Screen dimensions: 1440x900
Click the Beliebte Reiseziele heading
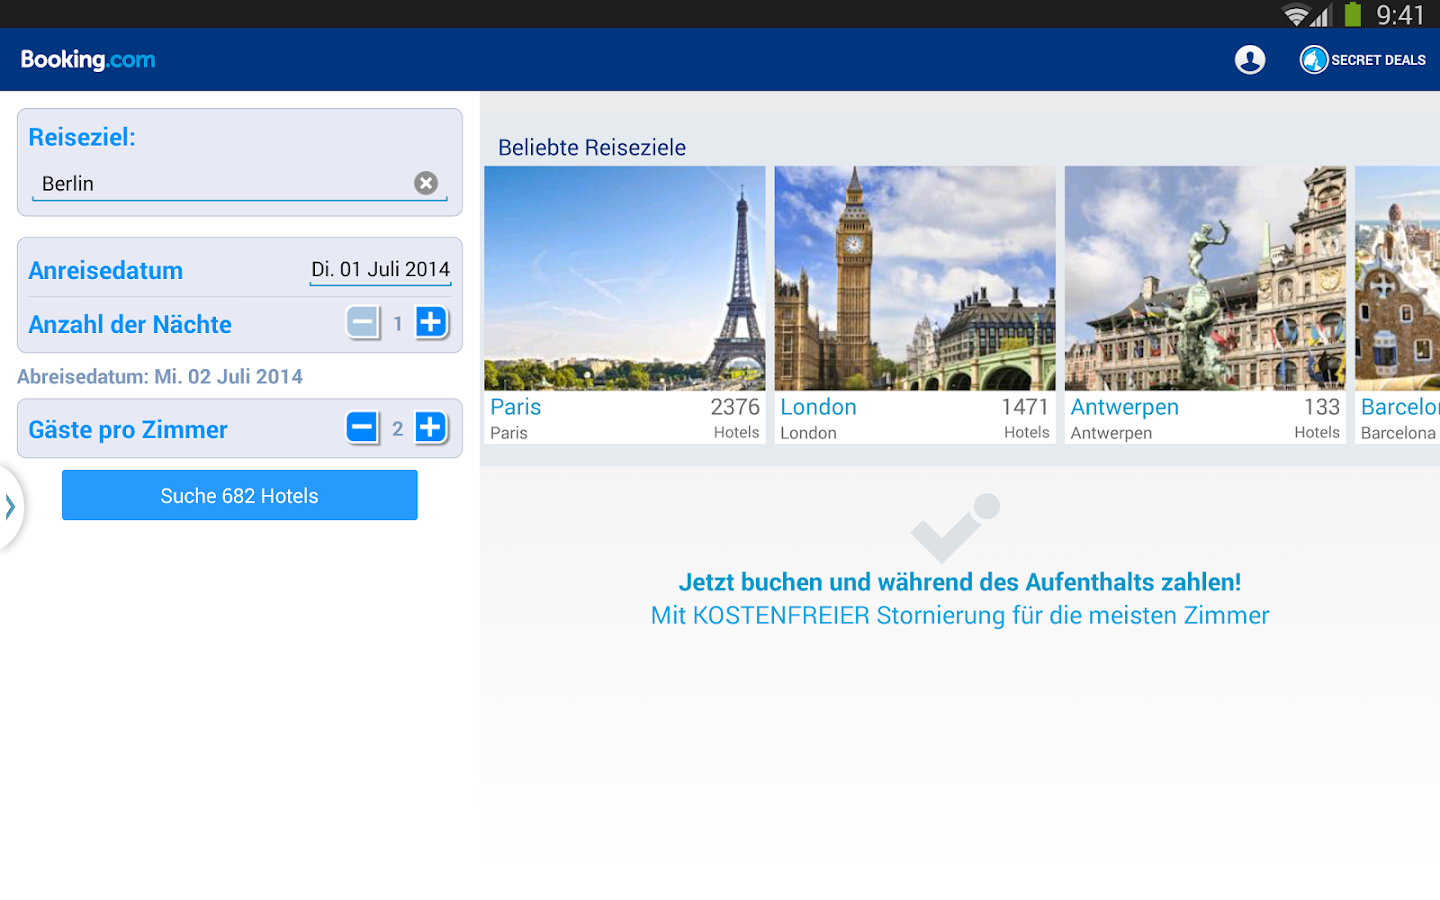pyautogui.click(x=592, y=147)
